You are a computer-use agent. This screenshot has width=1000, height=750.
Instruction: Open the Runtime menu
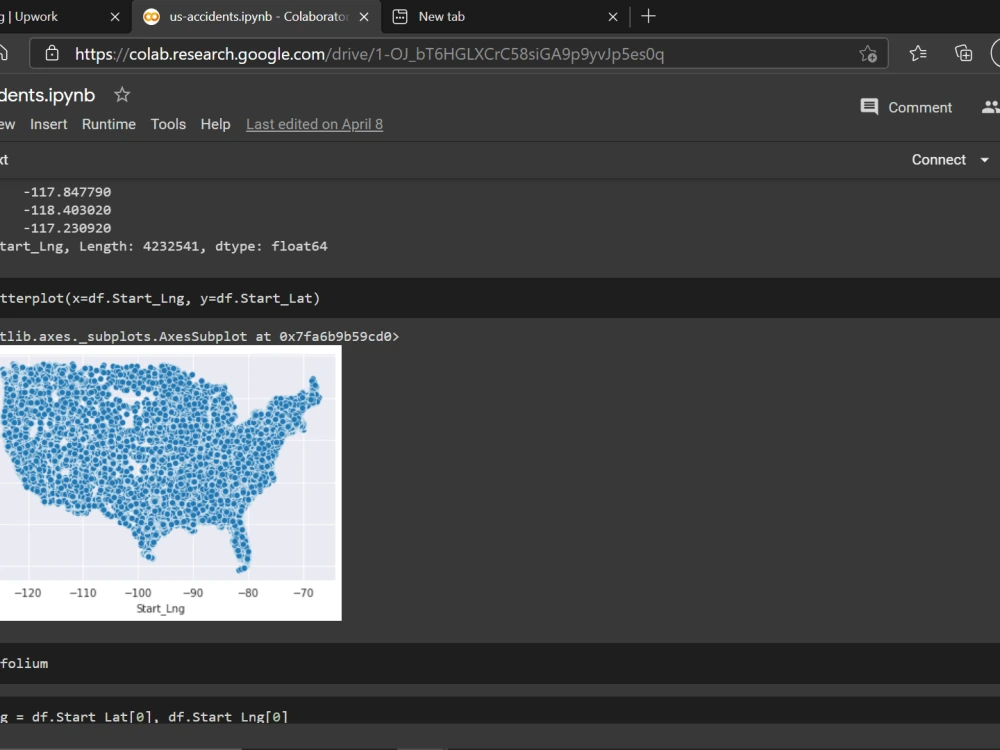tap(109, 124)
